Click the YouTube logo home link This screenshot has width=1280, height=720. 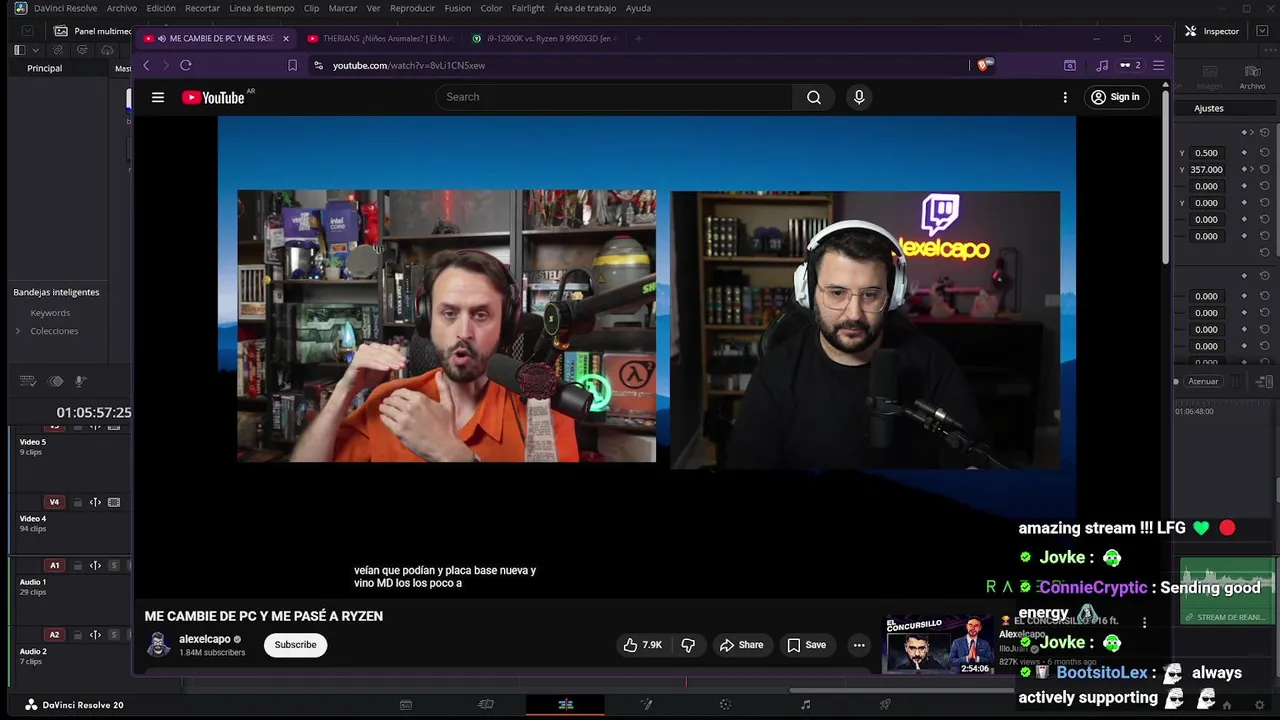[213, 97]
